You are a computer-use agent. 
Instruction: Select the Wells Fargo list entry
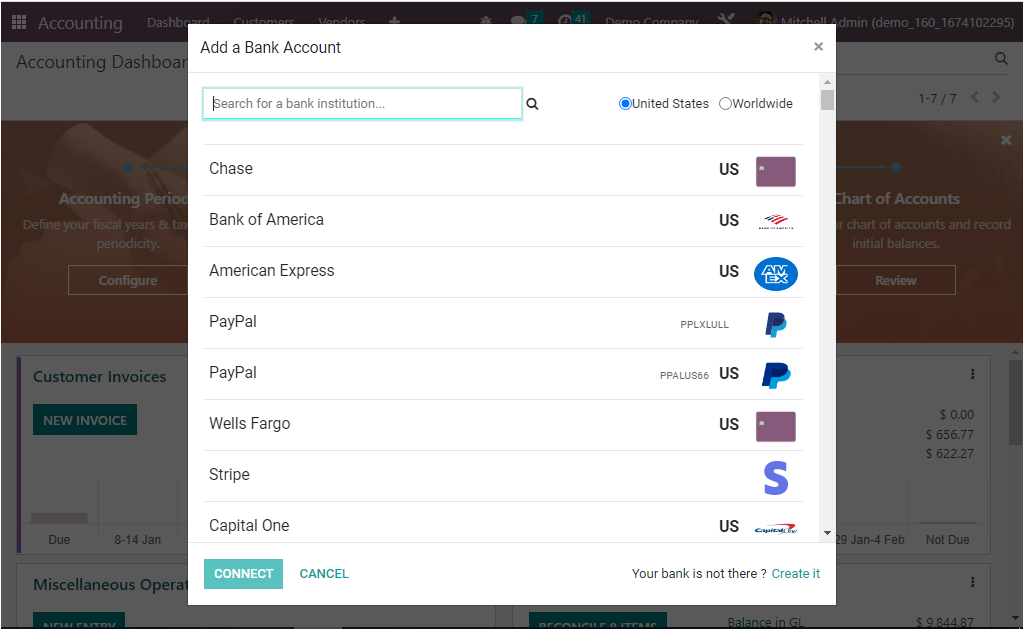pyautogui.click(x=503, y=425)
